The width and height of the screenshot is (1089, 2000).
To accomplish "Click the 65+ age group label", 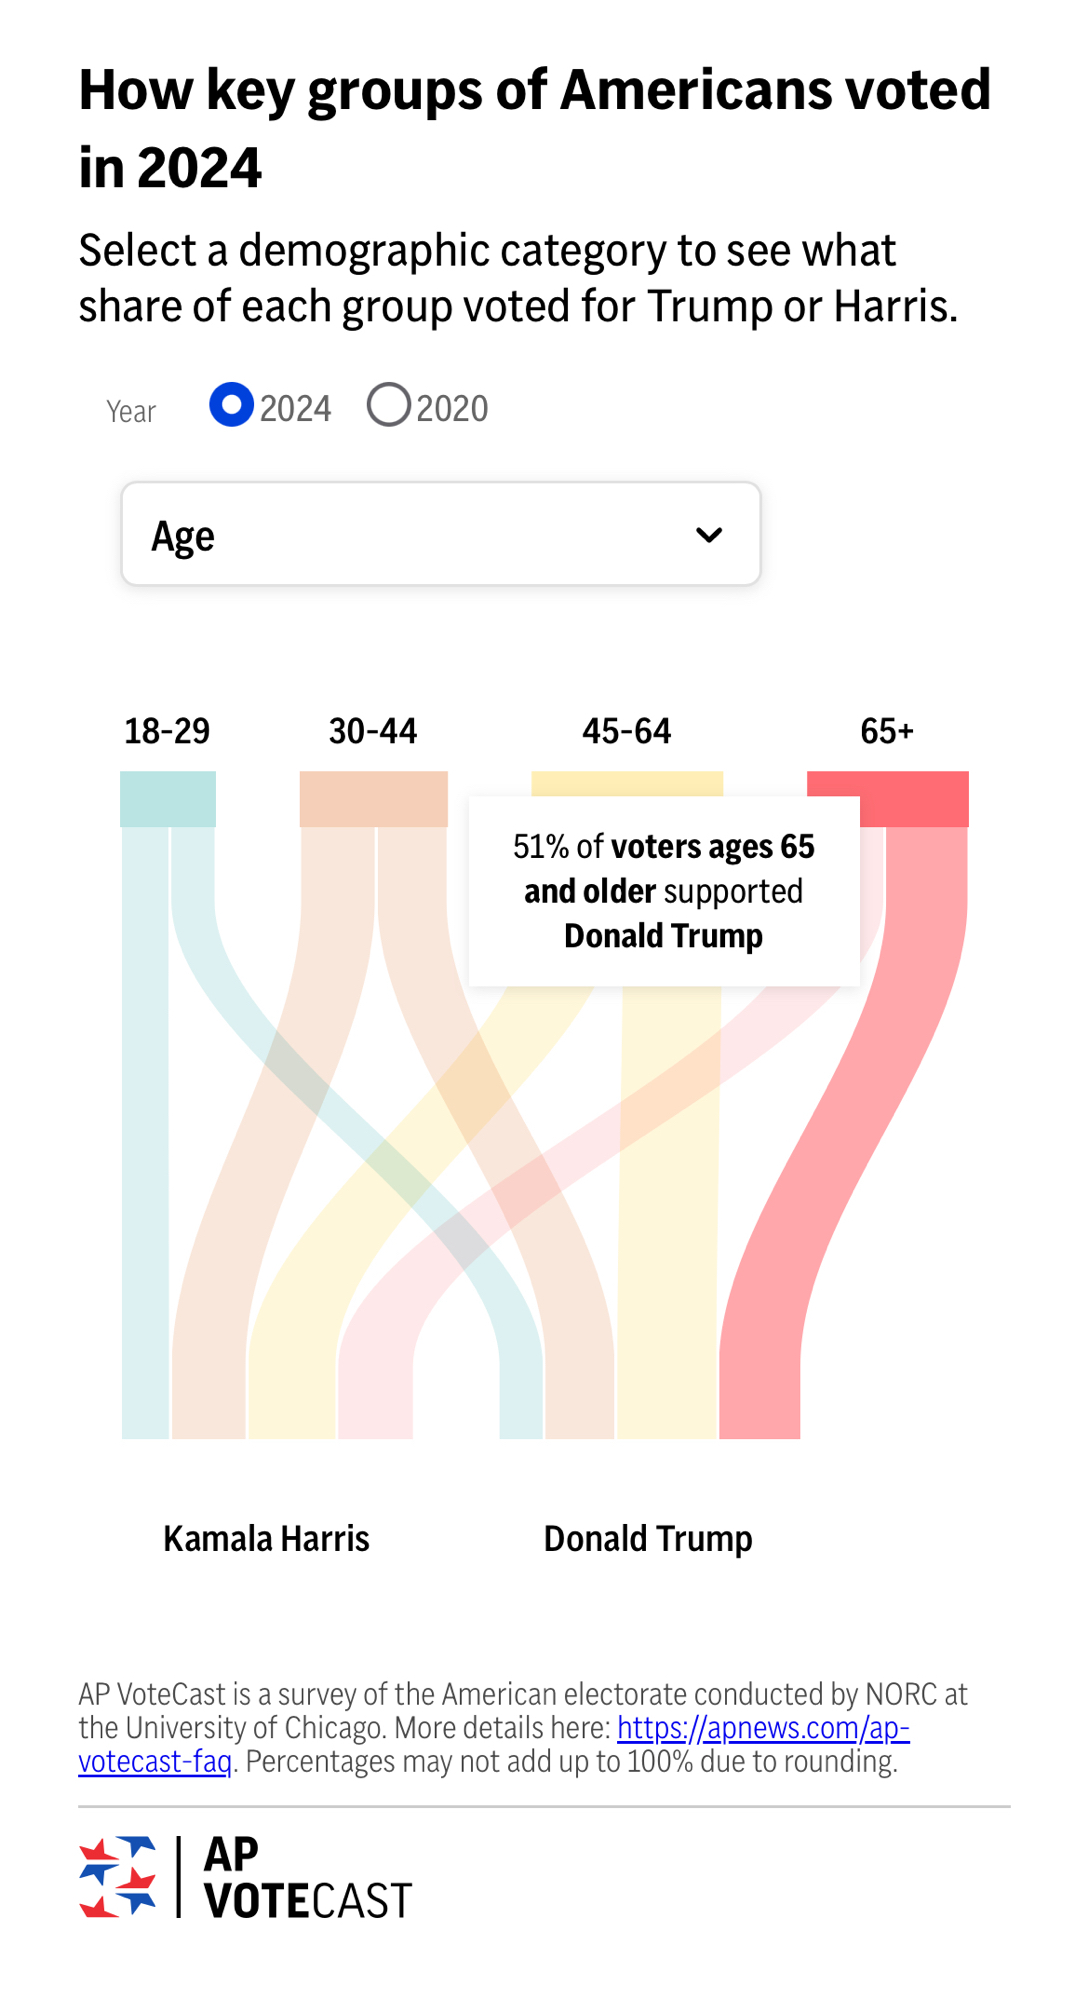I will pyautogui.click(x=887, y=731).
